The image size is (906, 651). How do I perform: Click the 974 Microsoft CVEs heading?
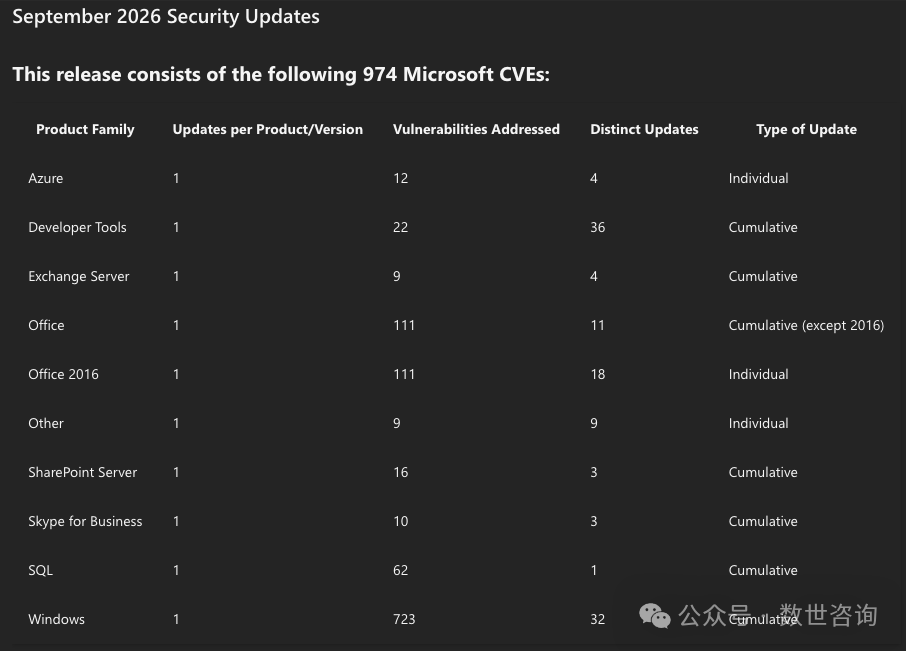(281, 75)
